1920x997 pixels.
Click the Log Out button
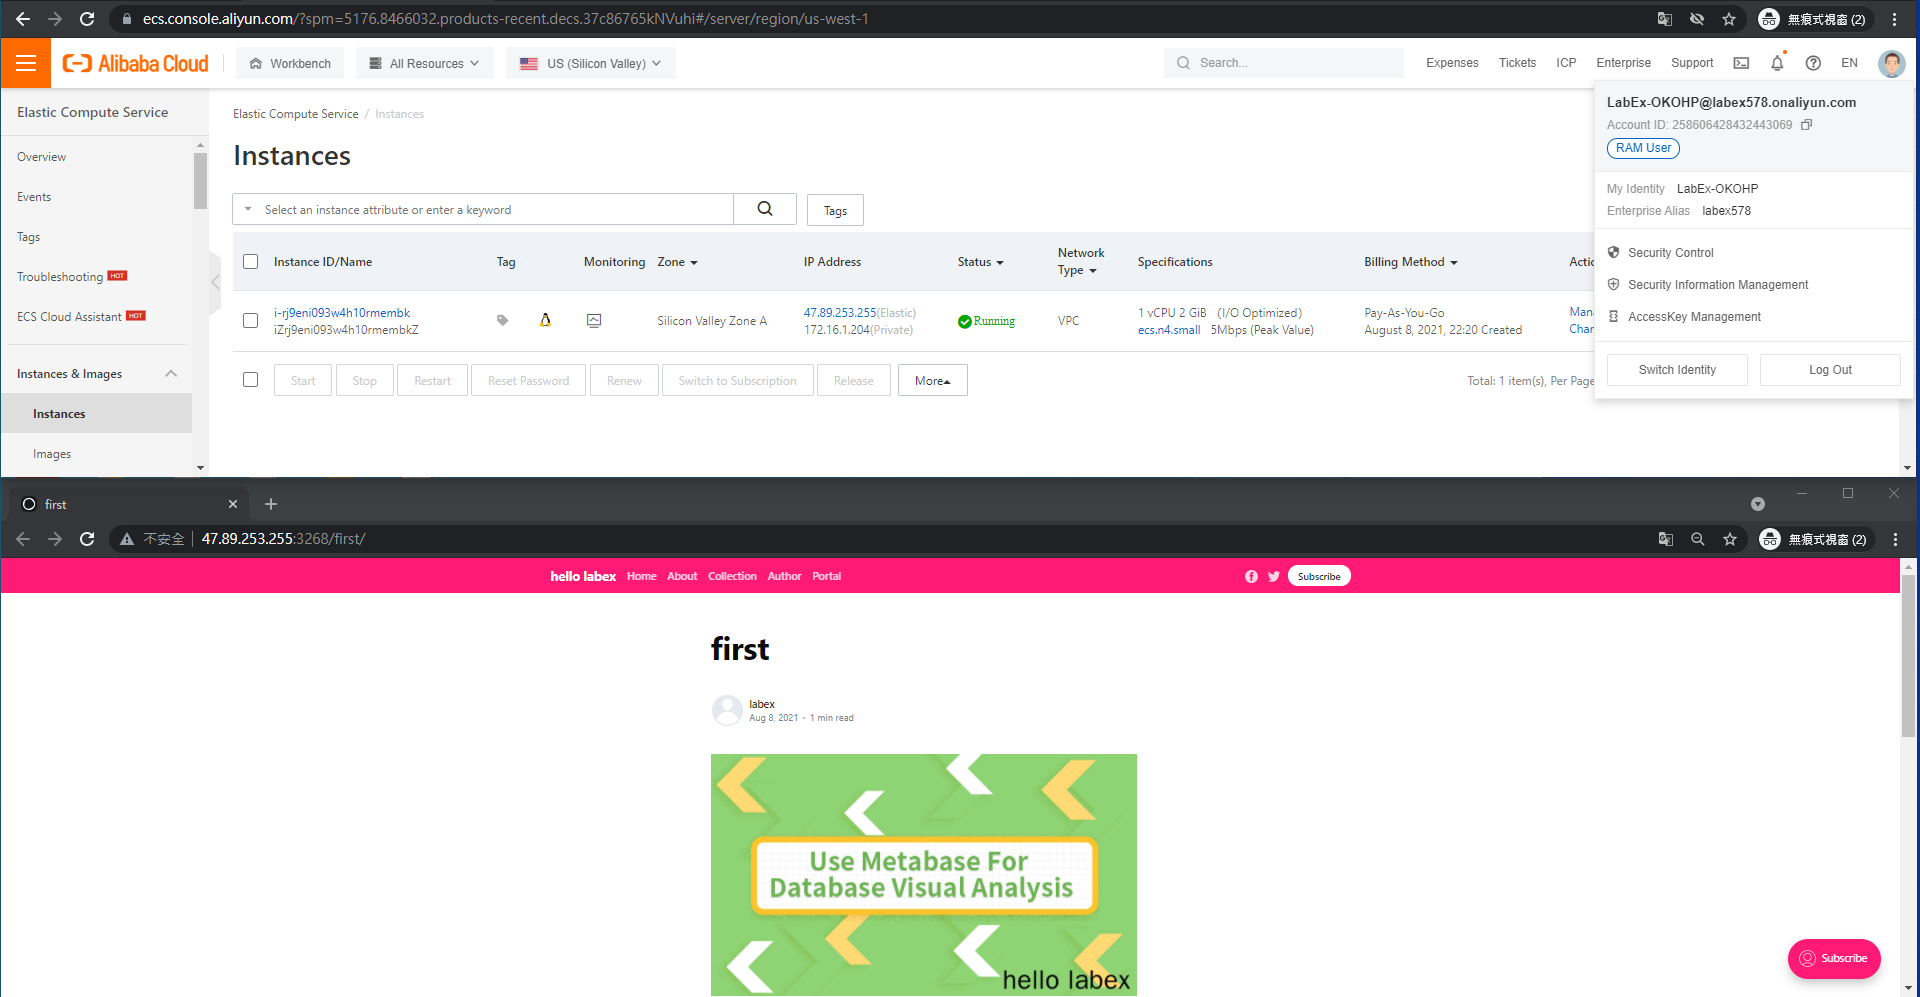1830,370
